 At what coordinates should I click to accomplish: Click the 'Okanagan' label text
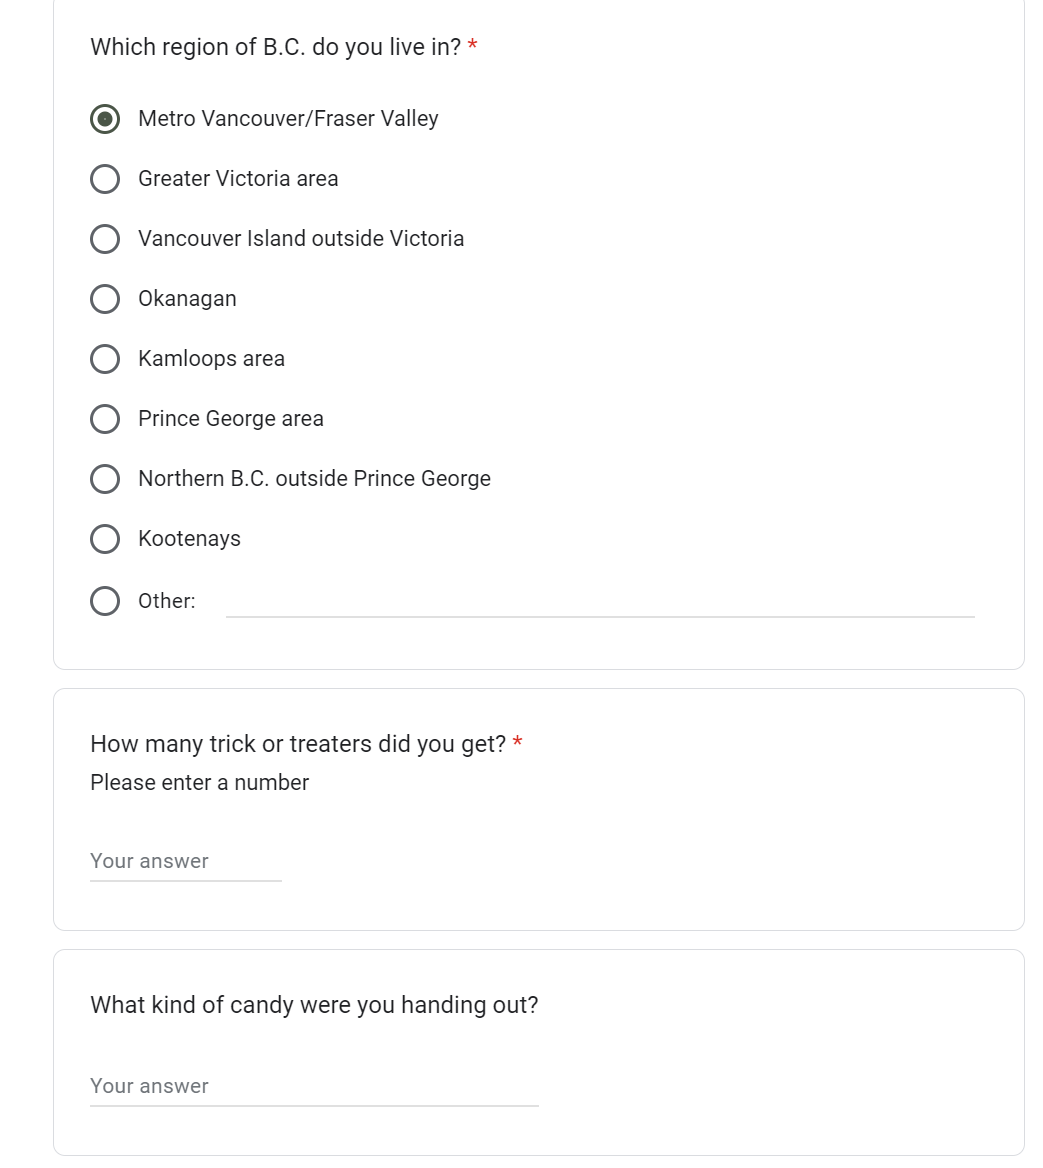[187, 299]
